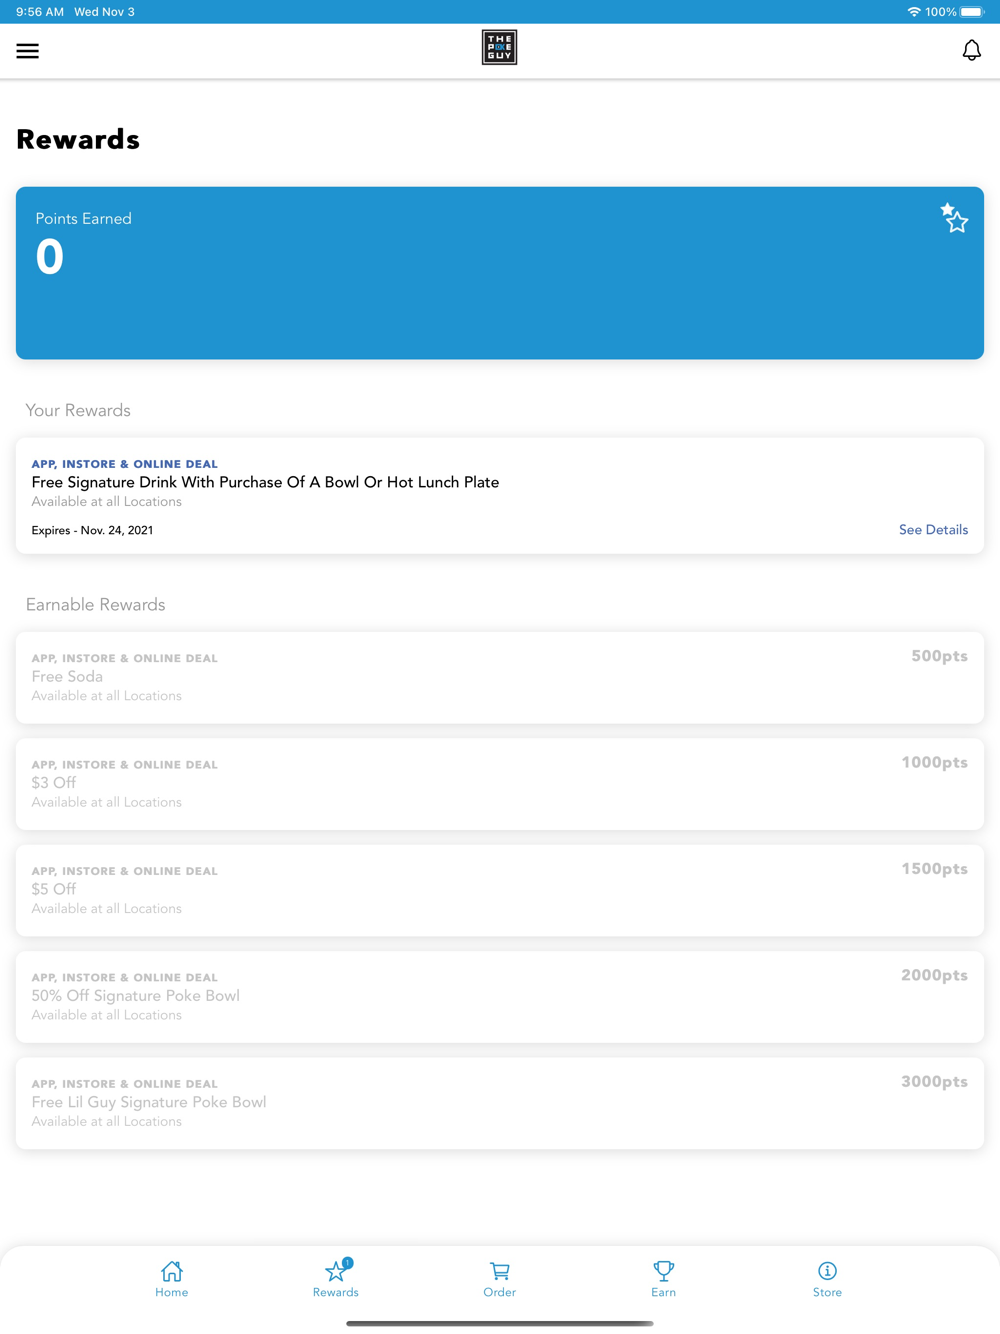The image size is (1000, 1334).
Task: Tap the stars icon in points card
Action: (x=954, y=218)
